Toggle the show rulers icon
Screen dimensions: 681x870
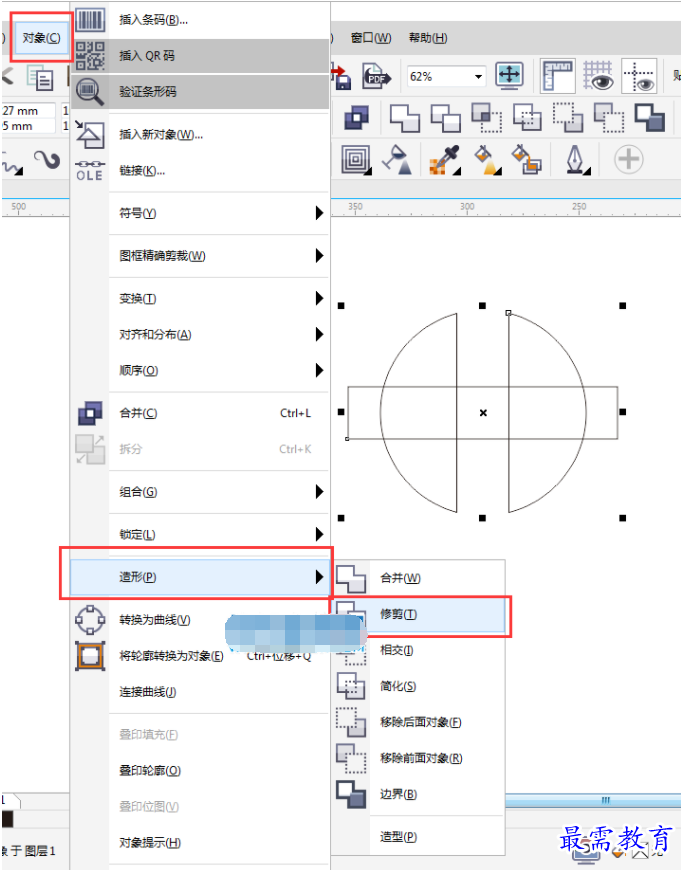tap(557, 75)
